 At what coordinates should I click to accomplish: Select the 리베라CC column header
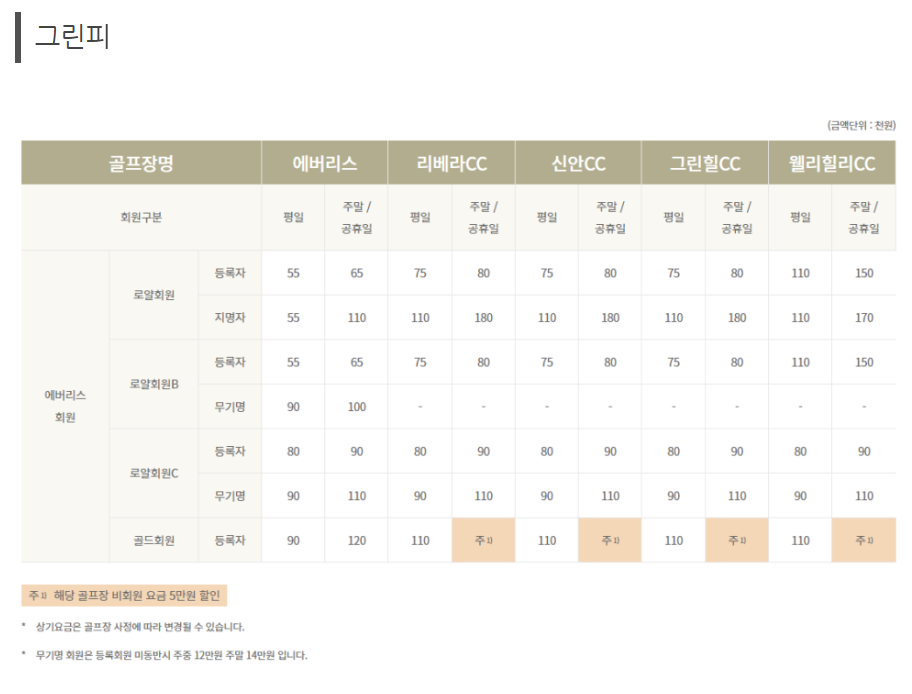coord(451,163)
